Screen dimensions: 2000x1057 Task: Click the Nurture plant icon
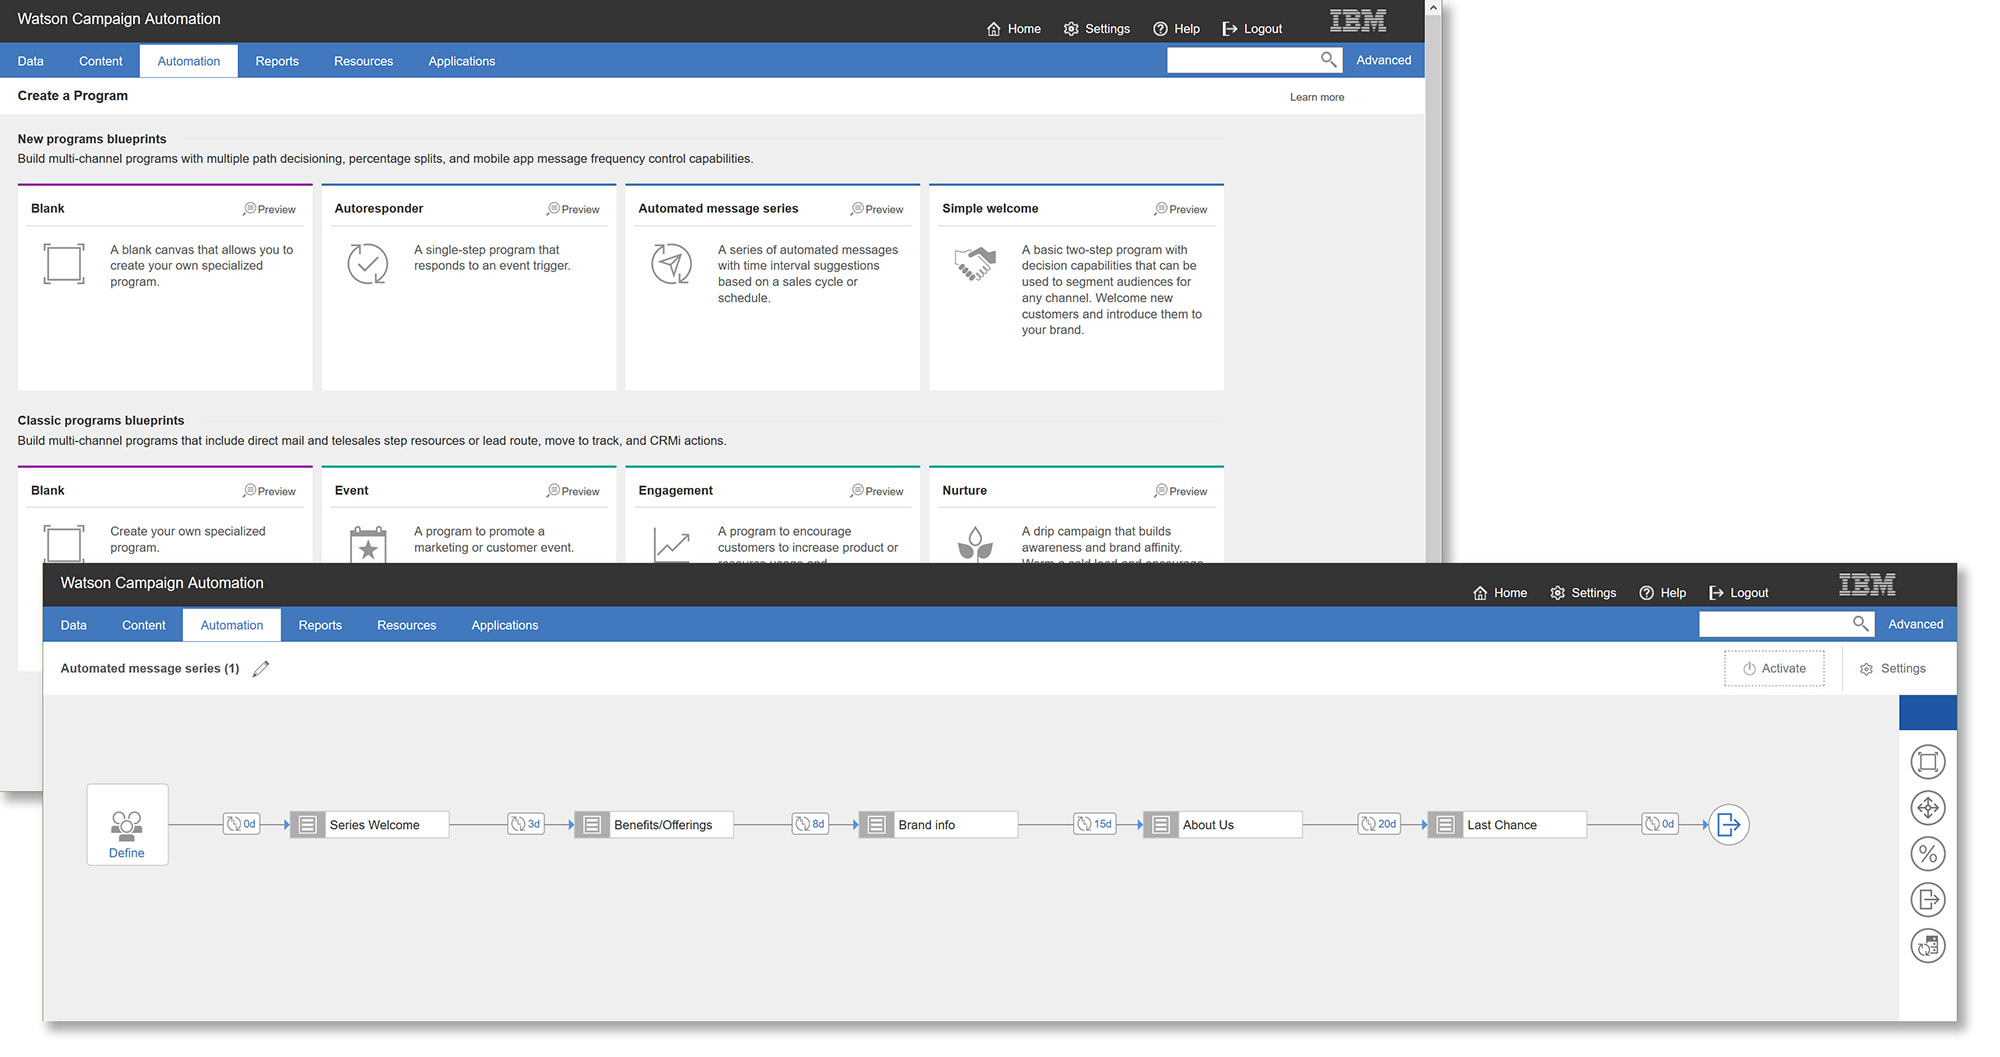point(975,545)
